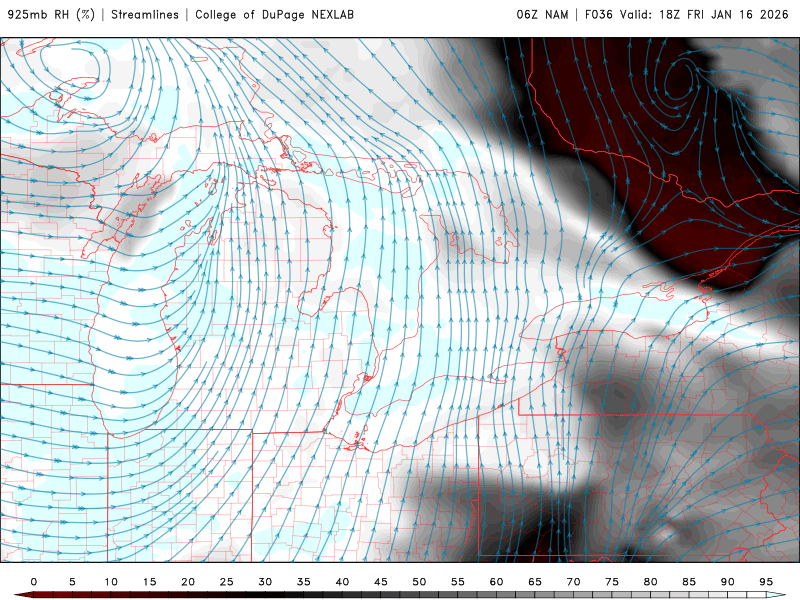
Task: Click the 0 value on the colorbar
Action: [x=34, y=582]
